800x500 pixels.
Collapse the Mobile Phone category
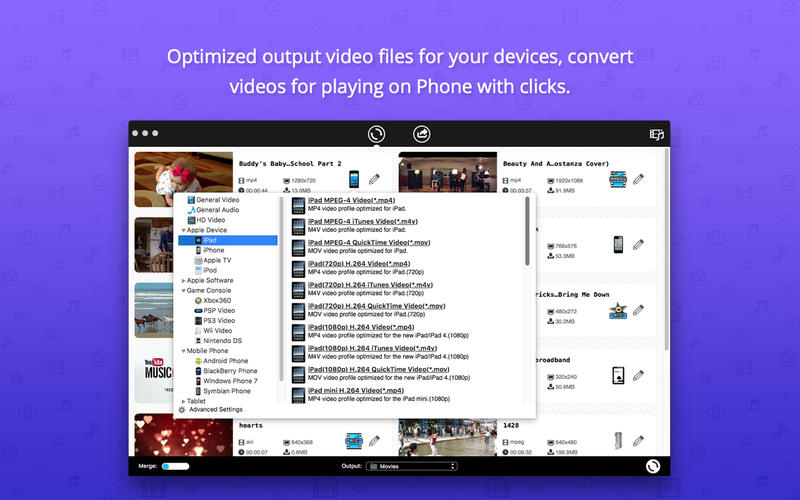(183, 351)
